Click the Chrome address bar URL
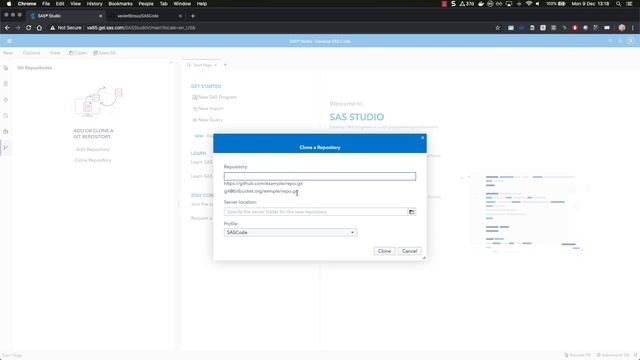Screen dimensions: 640x360 (141, 28)
